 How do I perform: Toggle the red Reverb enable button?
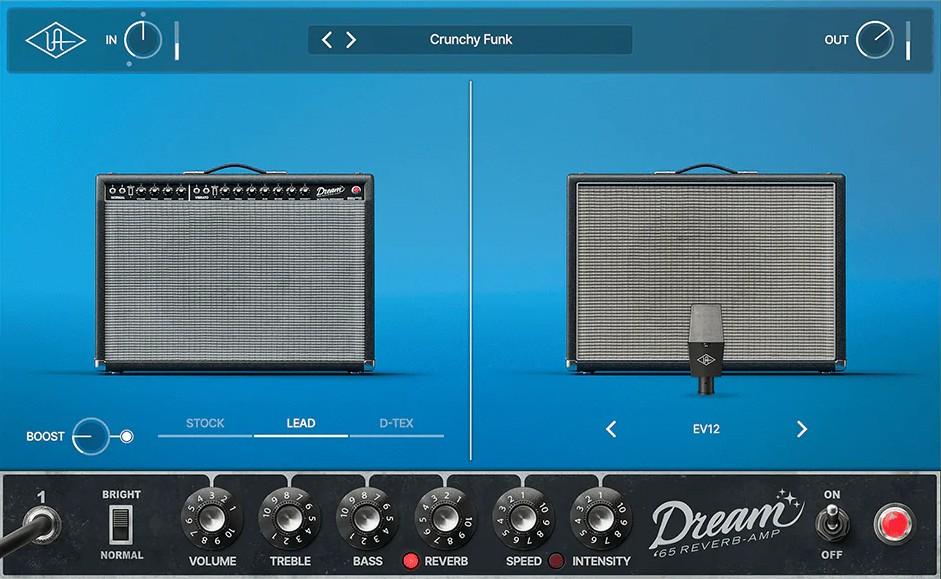click(x=410, y=561)
